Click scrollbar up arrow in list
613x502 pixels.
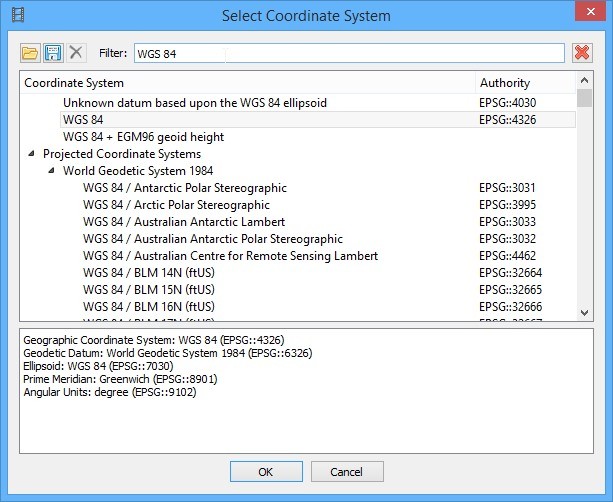tap(584, 81)
